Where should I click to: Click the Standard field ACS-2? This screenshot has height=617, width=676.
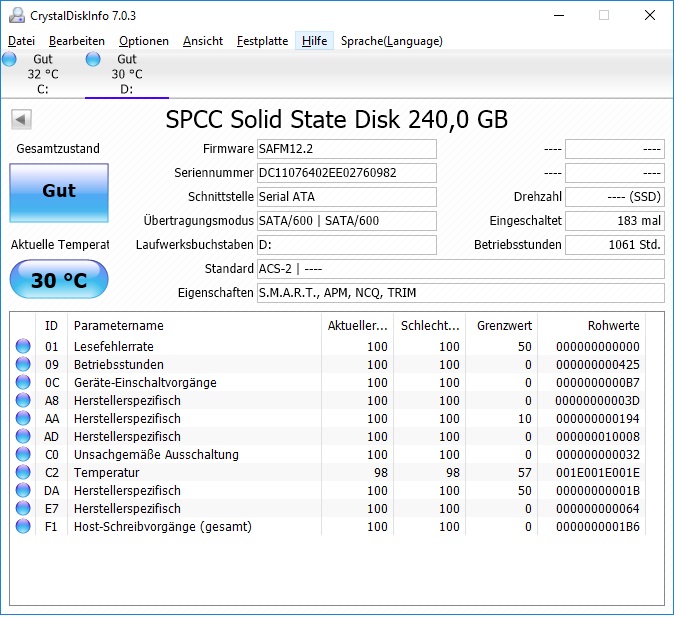(x=460, y=269)
